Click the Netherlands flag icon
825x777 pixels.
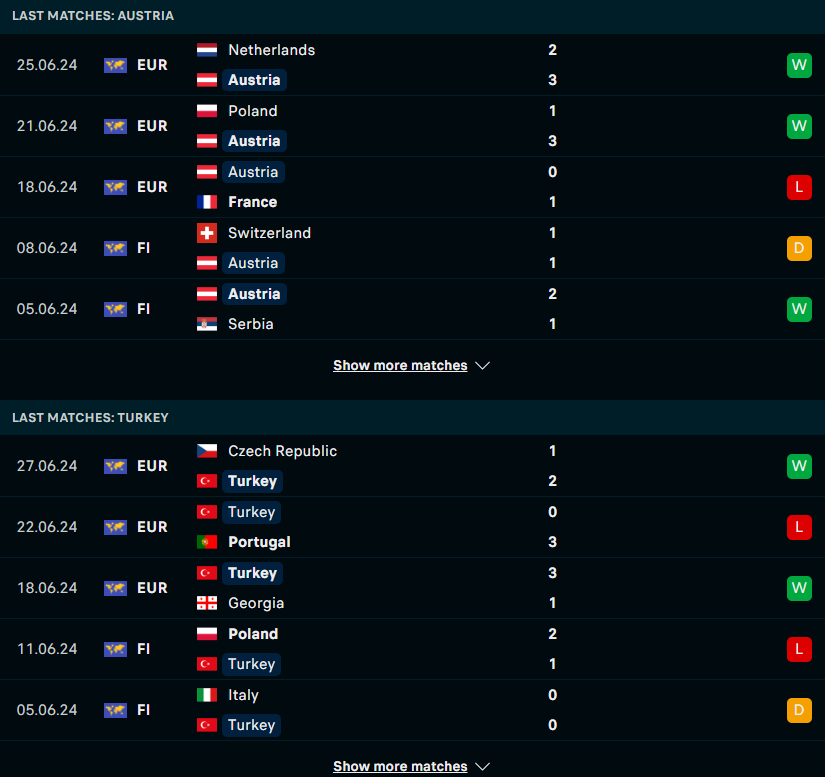(x=207, y=50)
